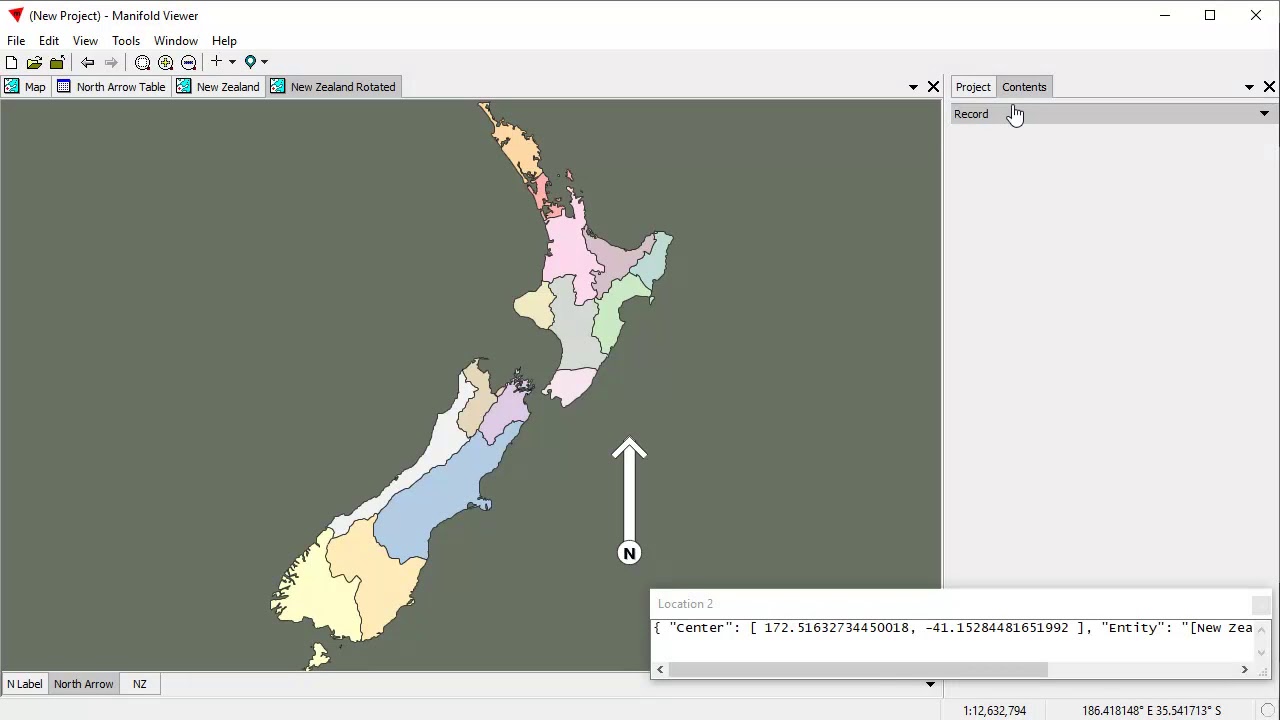Switch to the Contents pane tab
The height and width of the screenshot is (720, 1280).
[x=1024, y=87]
